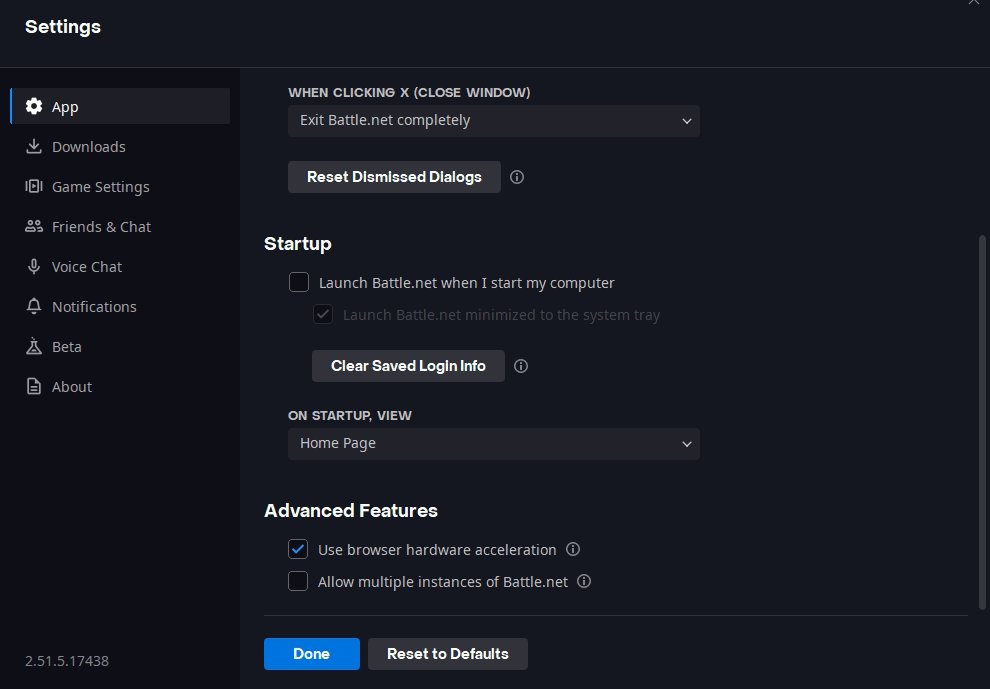Click the Game Settings icon in sidebar
This screenshot has height=689, width=990.
pyautogui.click(x=34, y=186)
